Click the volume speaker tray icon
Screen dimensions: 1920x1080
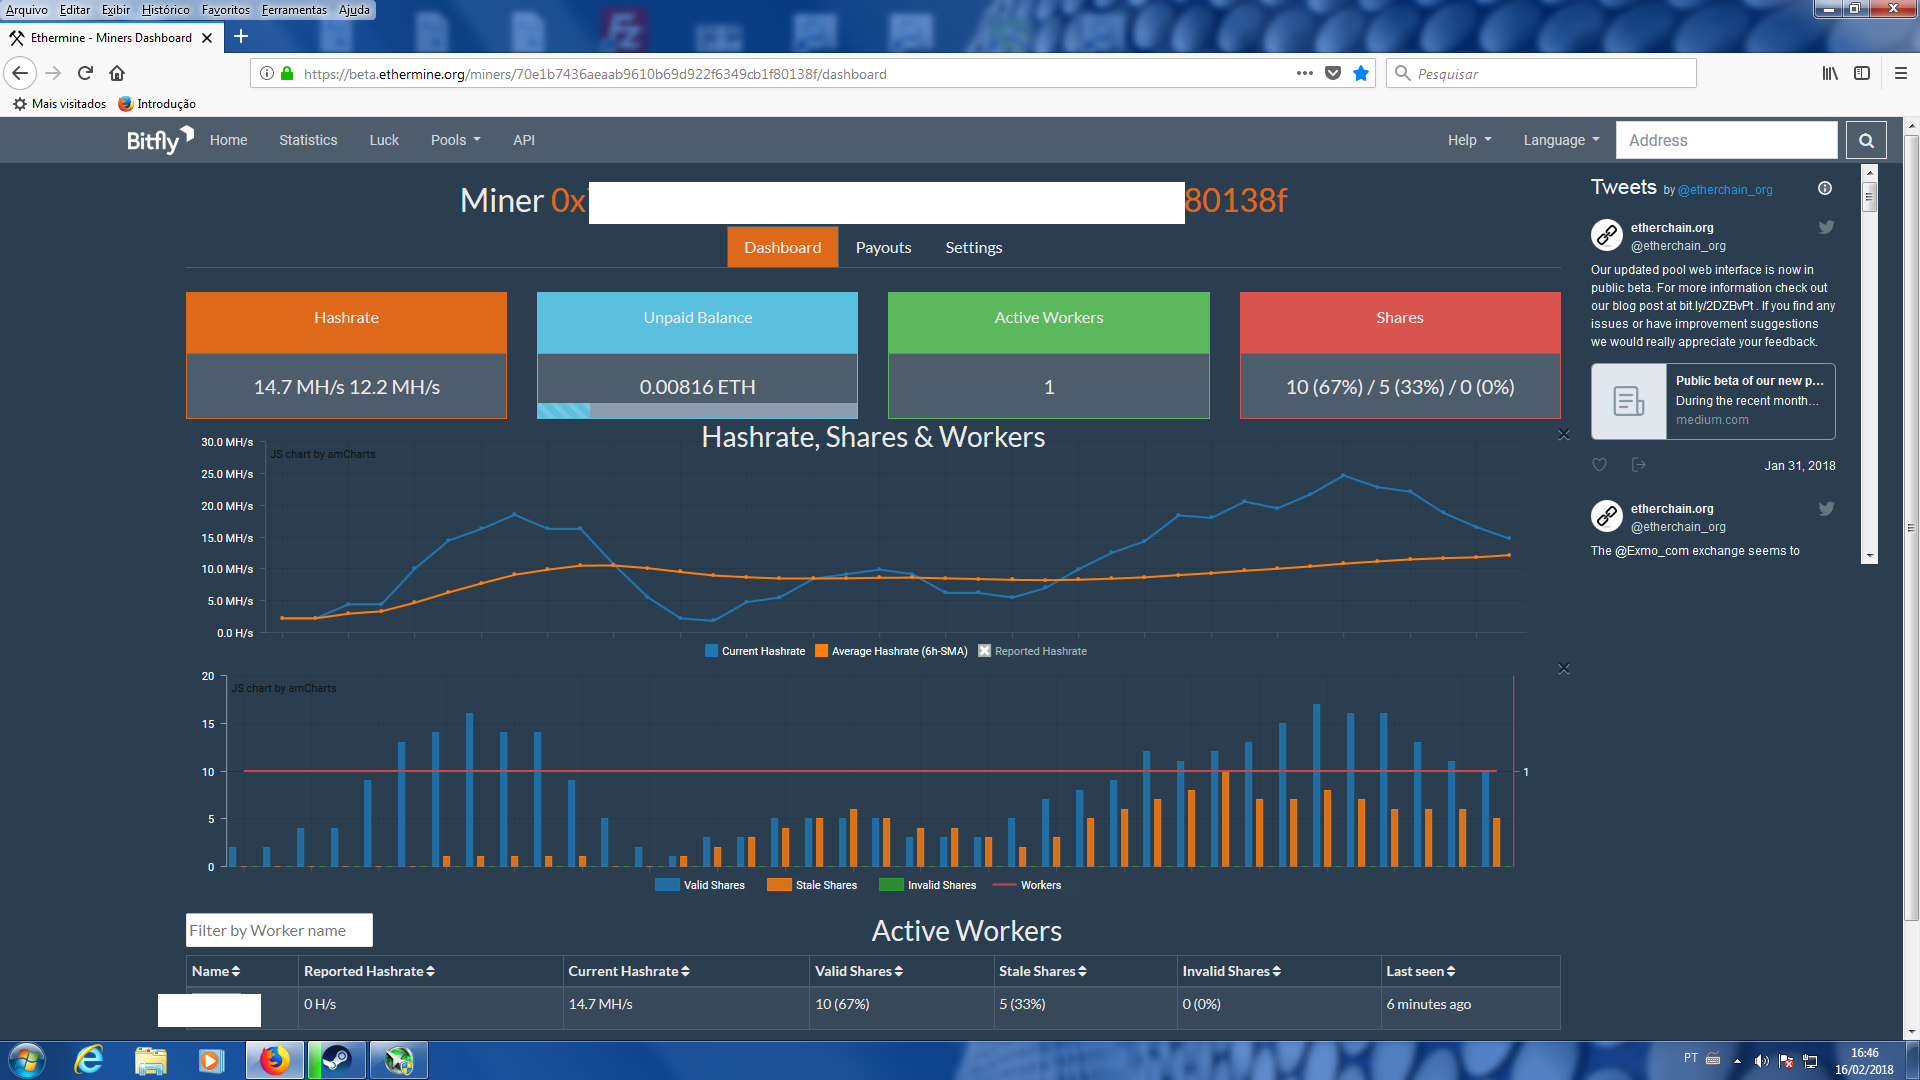1761,1061
